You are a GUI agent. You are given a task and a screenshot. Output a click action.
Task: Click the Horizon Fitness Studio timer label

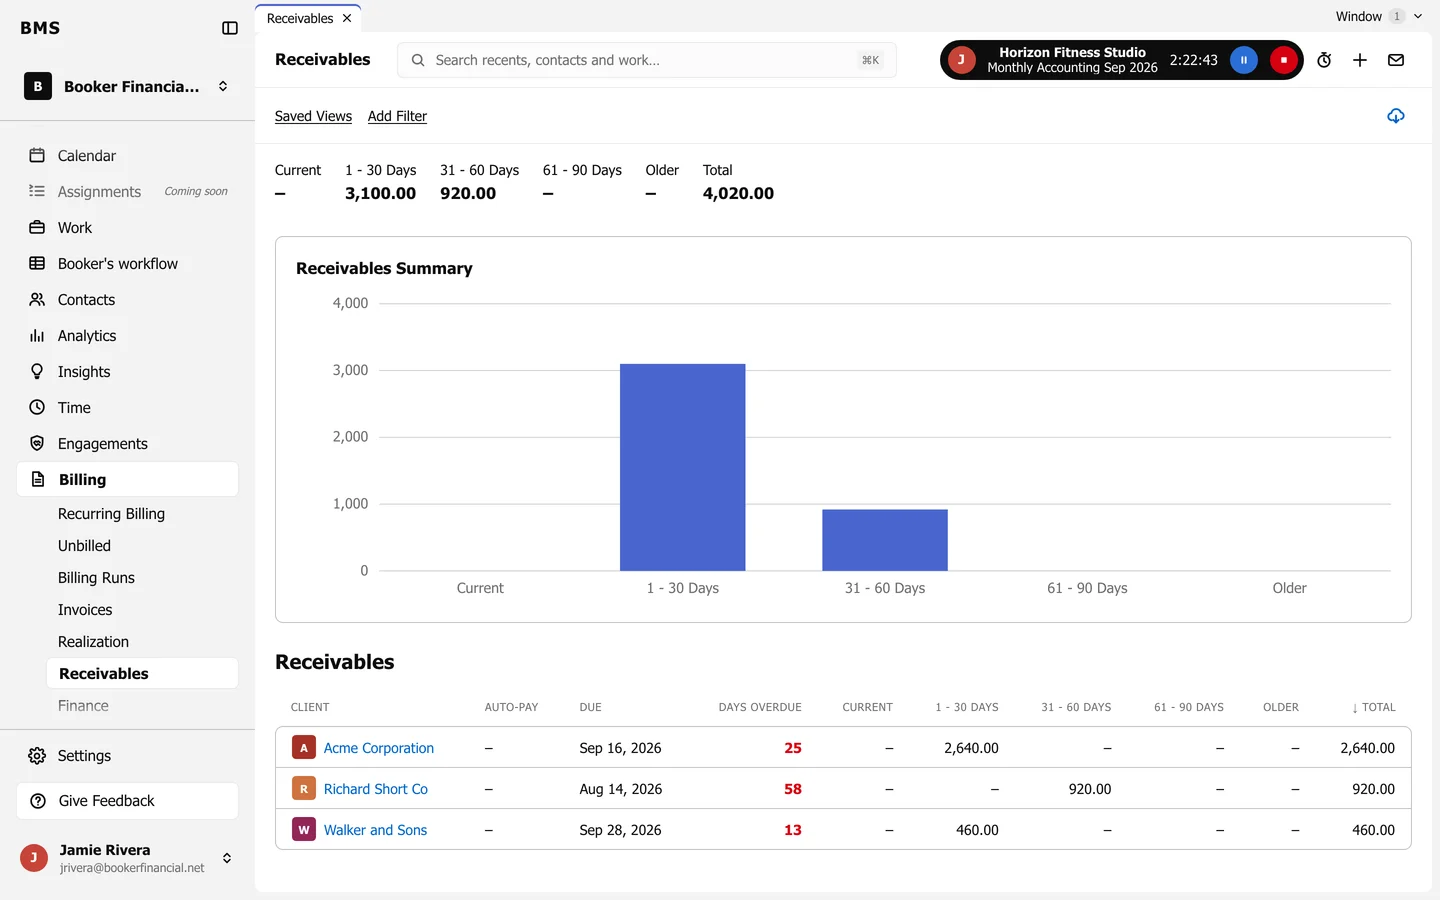point(1072,60)
